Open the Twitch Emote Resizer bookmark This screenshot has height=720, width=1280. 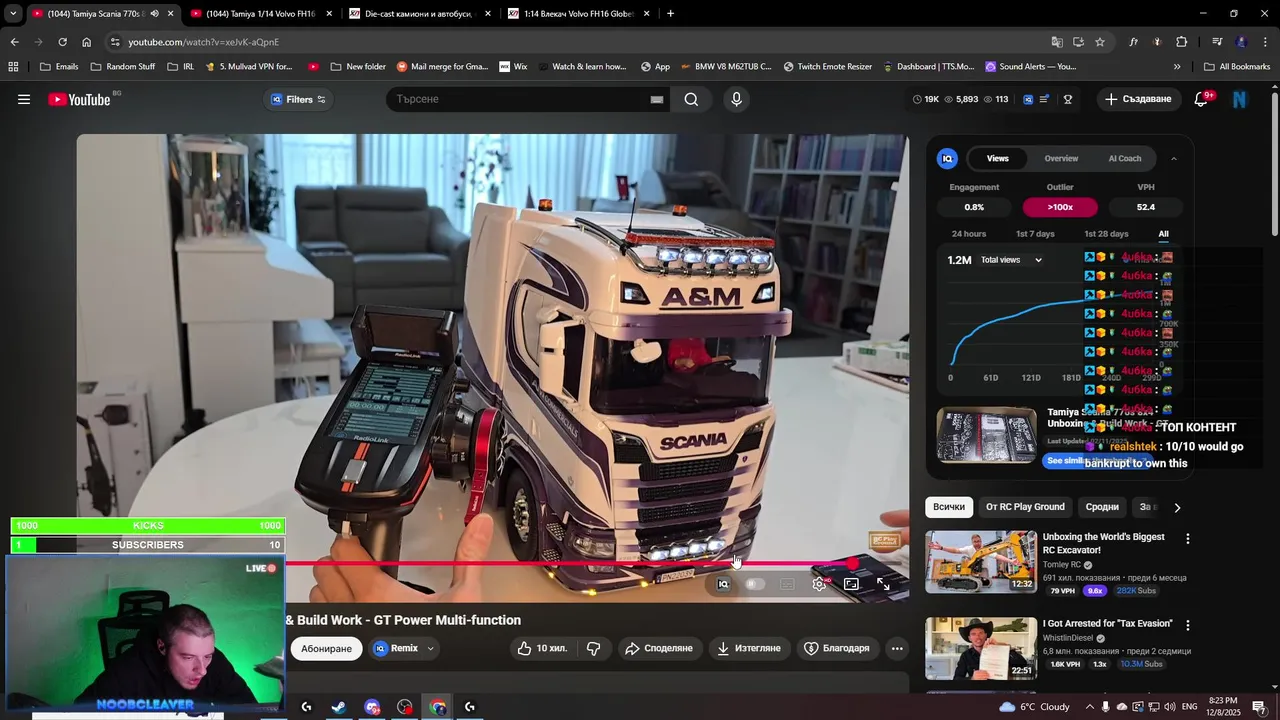click(x=827, y=67)
